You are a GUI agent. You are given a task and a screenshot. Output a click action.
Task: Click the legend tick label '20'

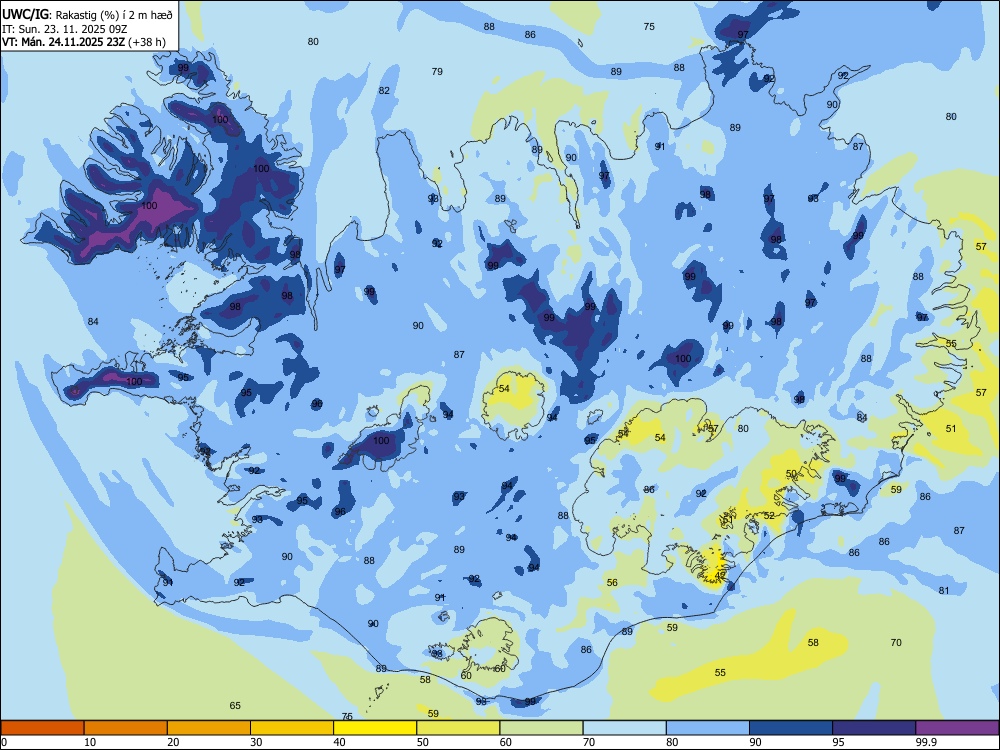pyautogui.click(x=173, y=742)
